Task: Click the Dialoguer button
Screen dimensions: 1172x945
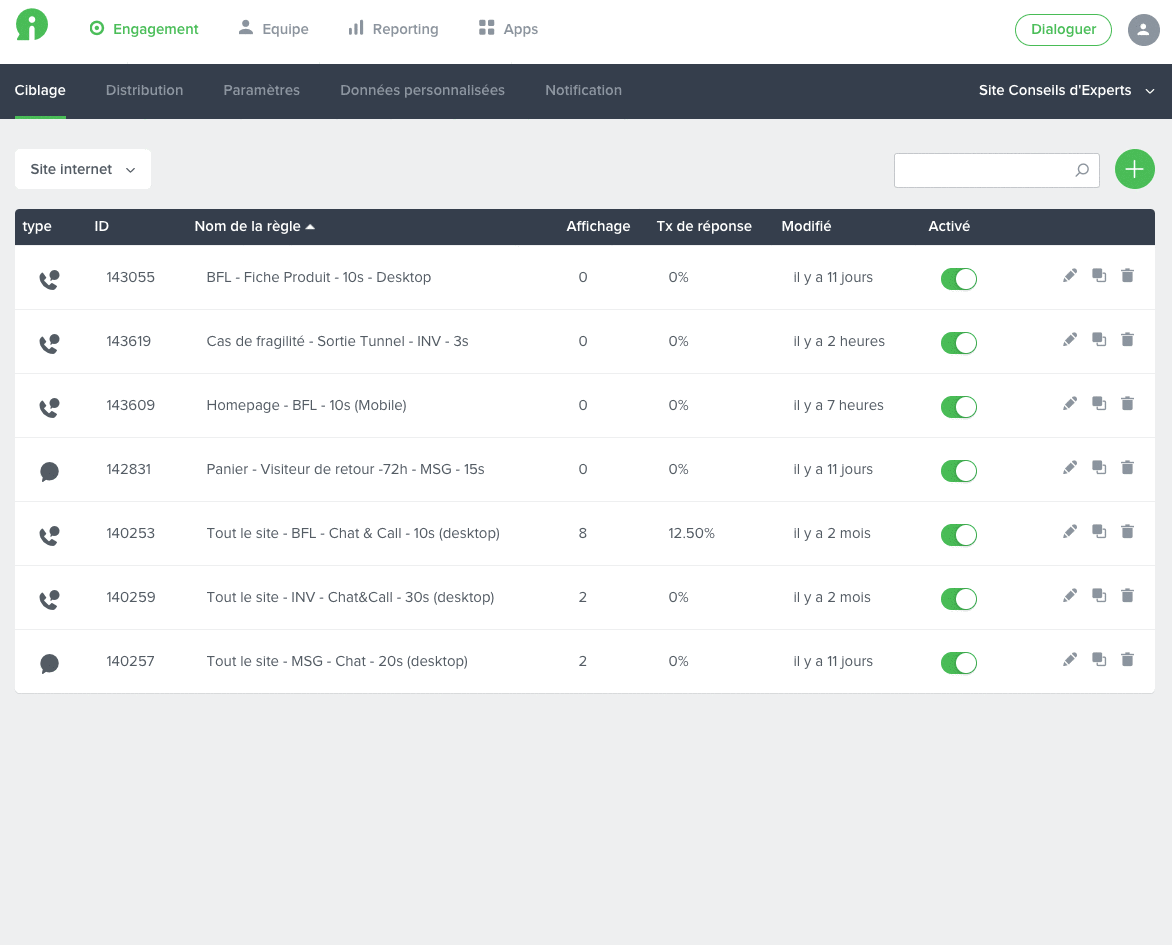Action: point(1063,30)
